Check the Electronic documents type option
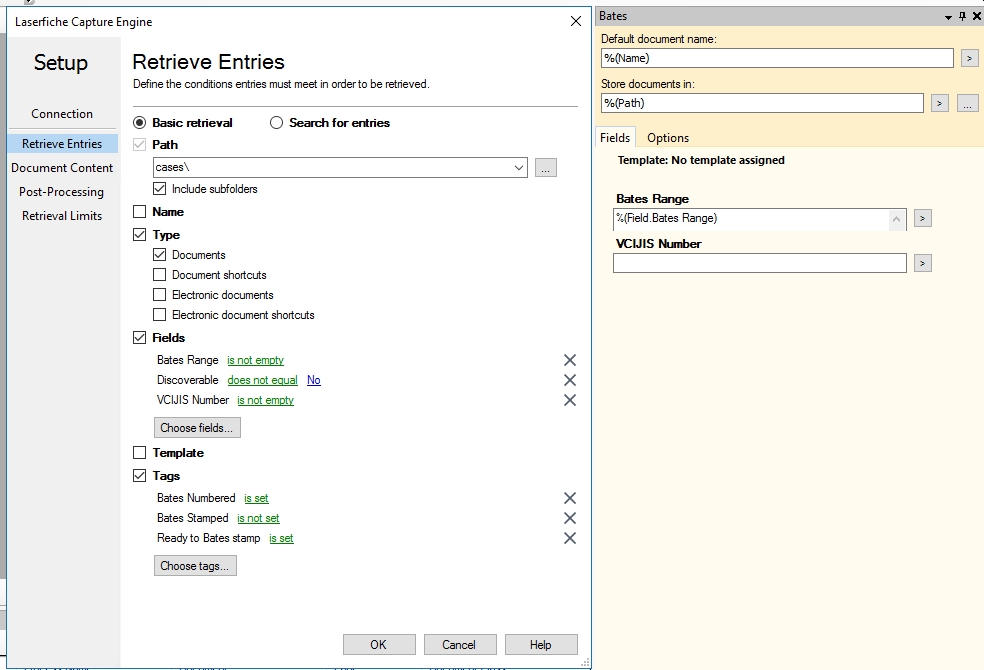This screenshot has height=670, width=984. 160,295
